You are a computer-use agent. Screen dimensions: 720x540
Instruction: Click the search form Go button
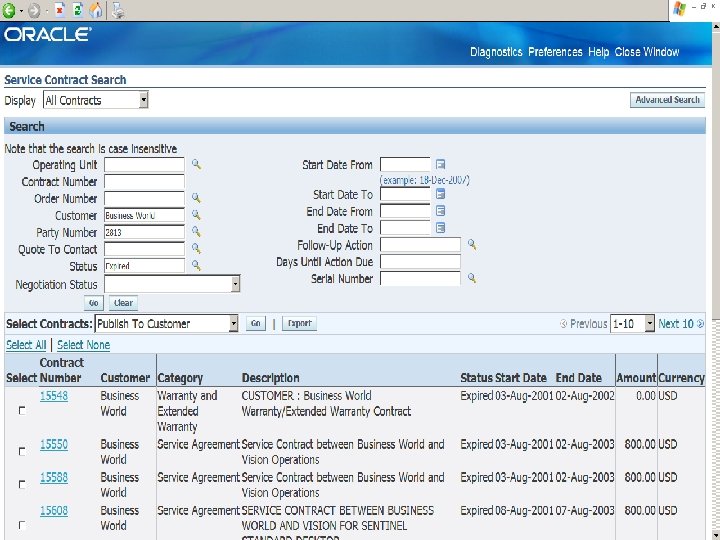[x=94, y=303]
